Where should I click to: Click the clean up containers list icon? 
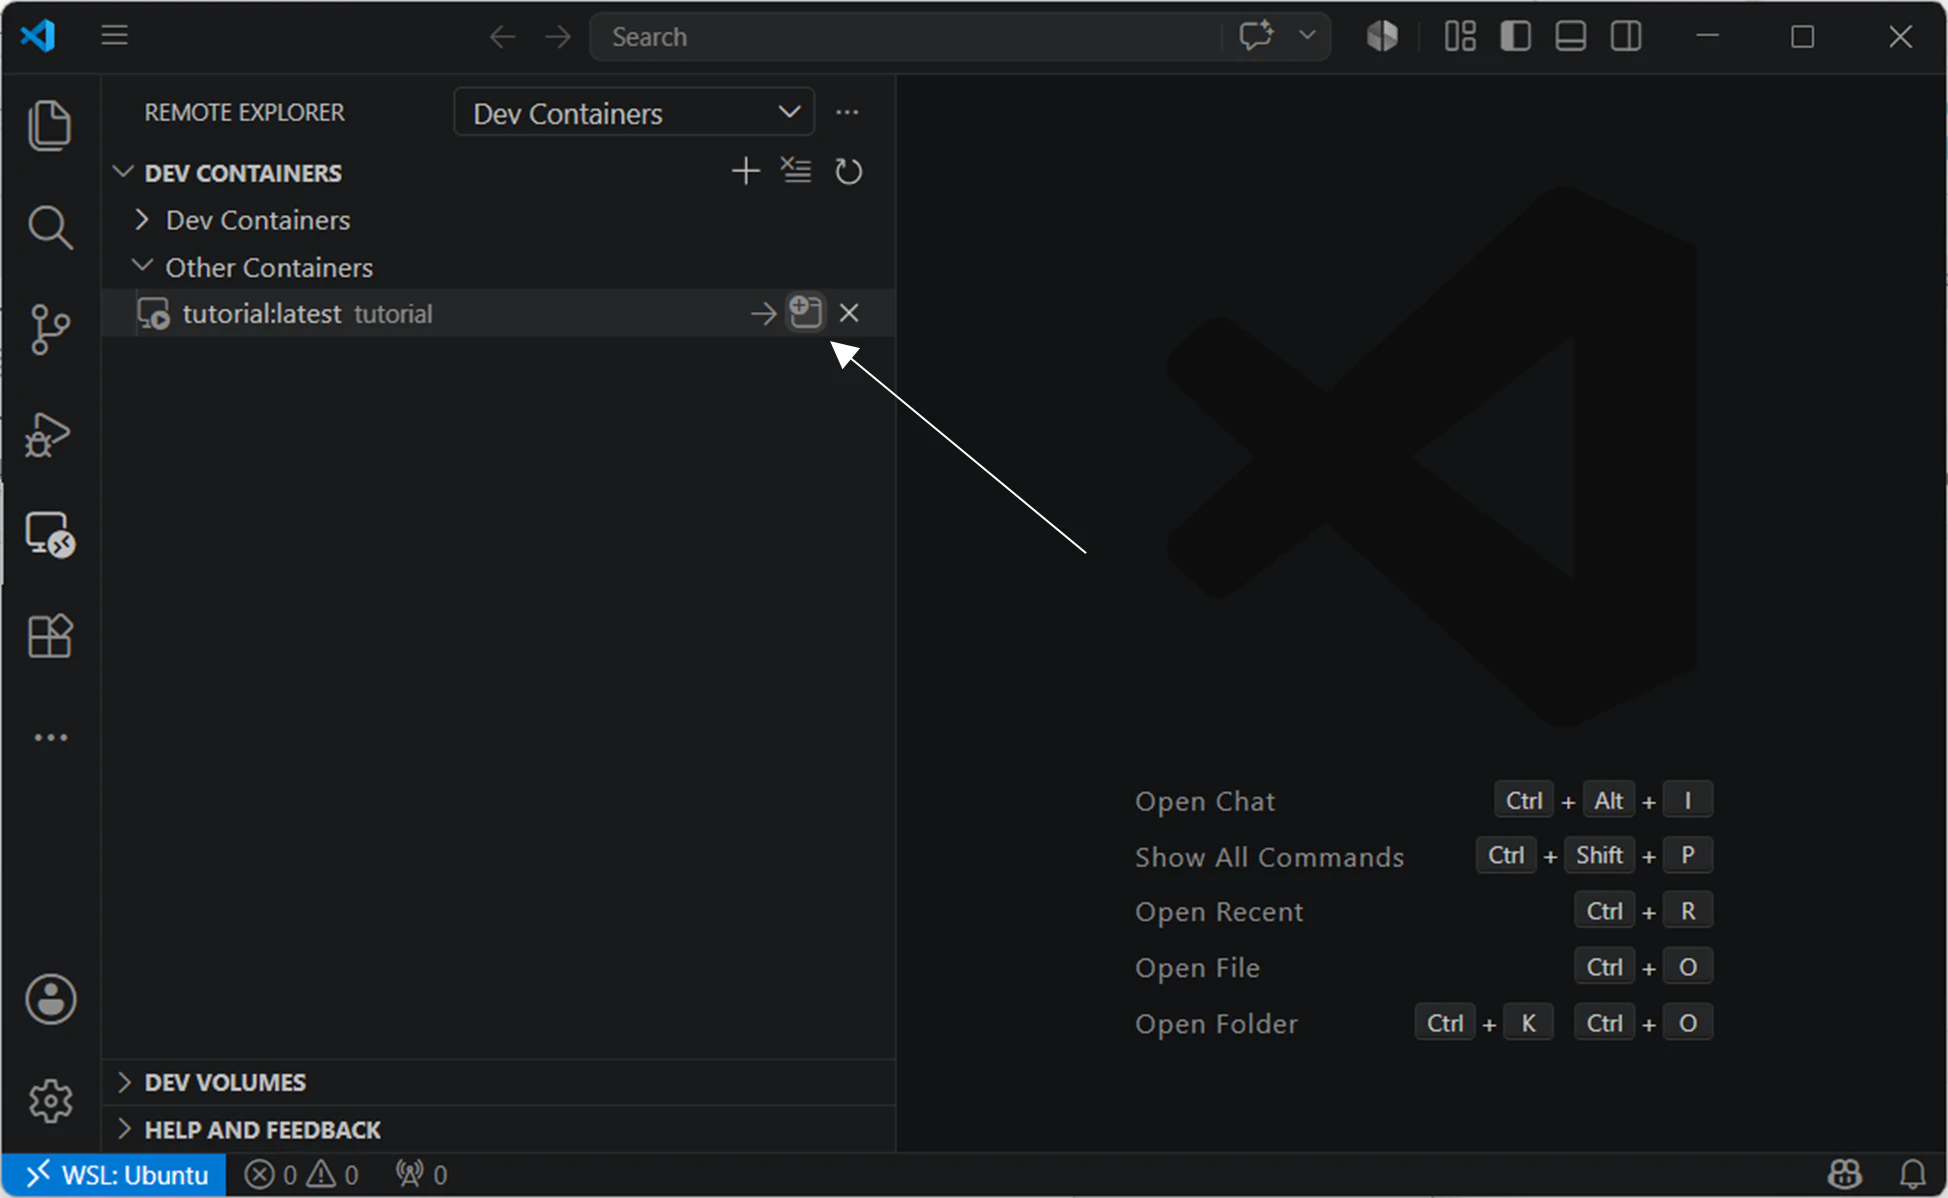[x=796, y=171]
